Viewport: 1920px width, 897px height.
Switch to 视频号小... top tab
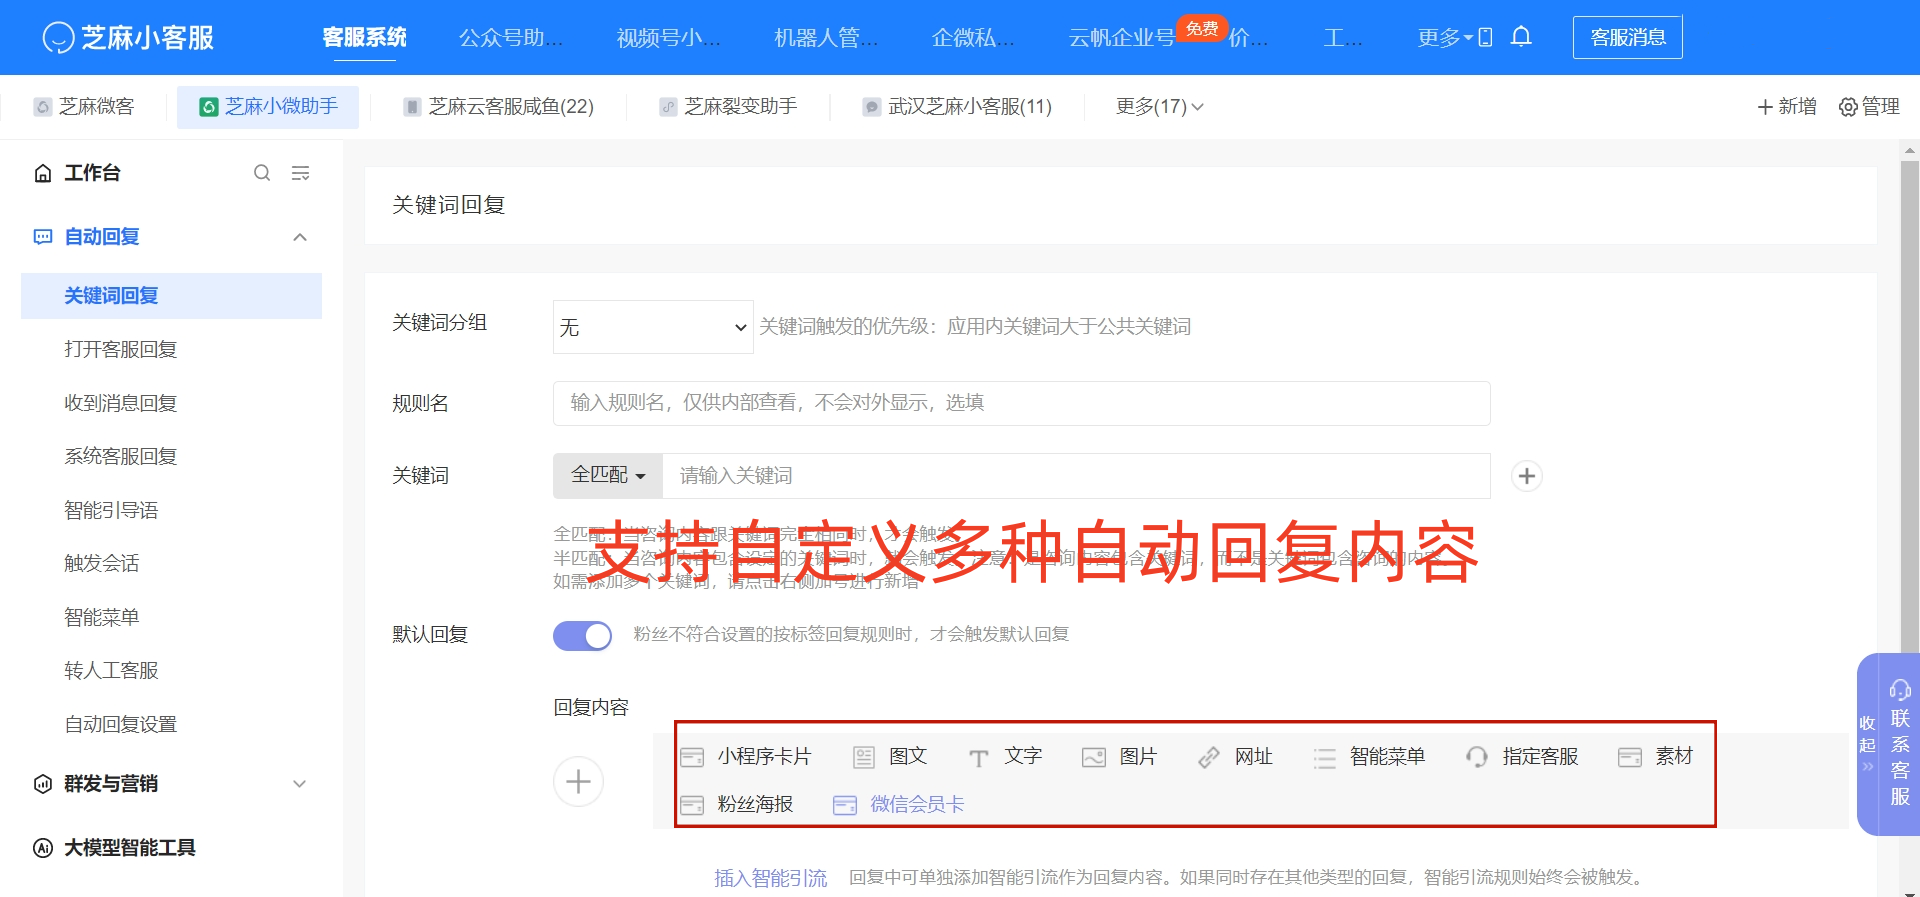tap(668, 38)
